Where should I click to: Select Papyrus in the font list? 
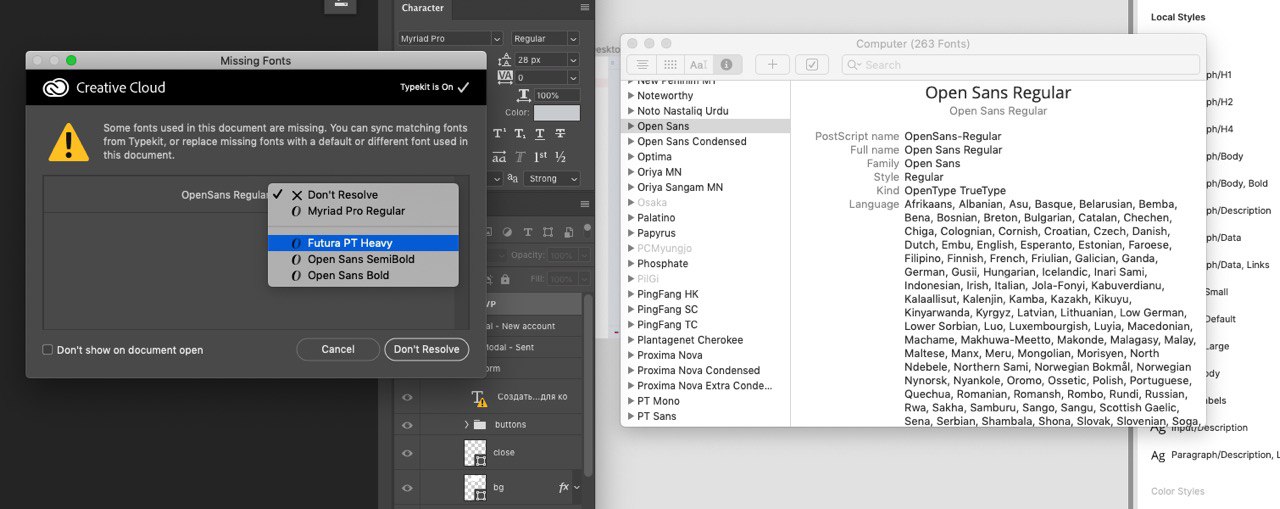coord(656,233)
